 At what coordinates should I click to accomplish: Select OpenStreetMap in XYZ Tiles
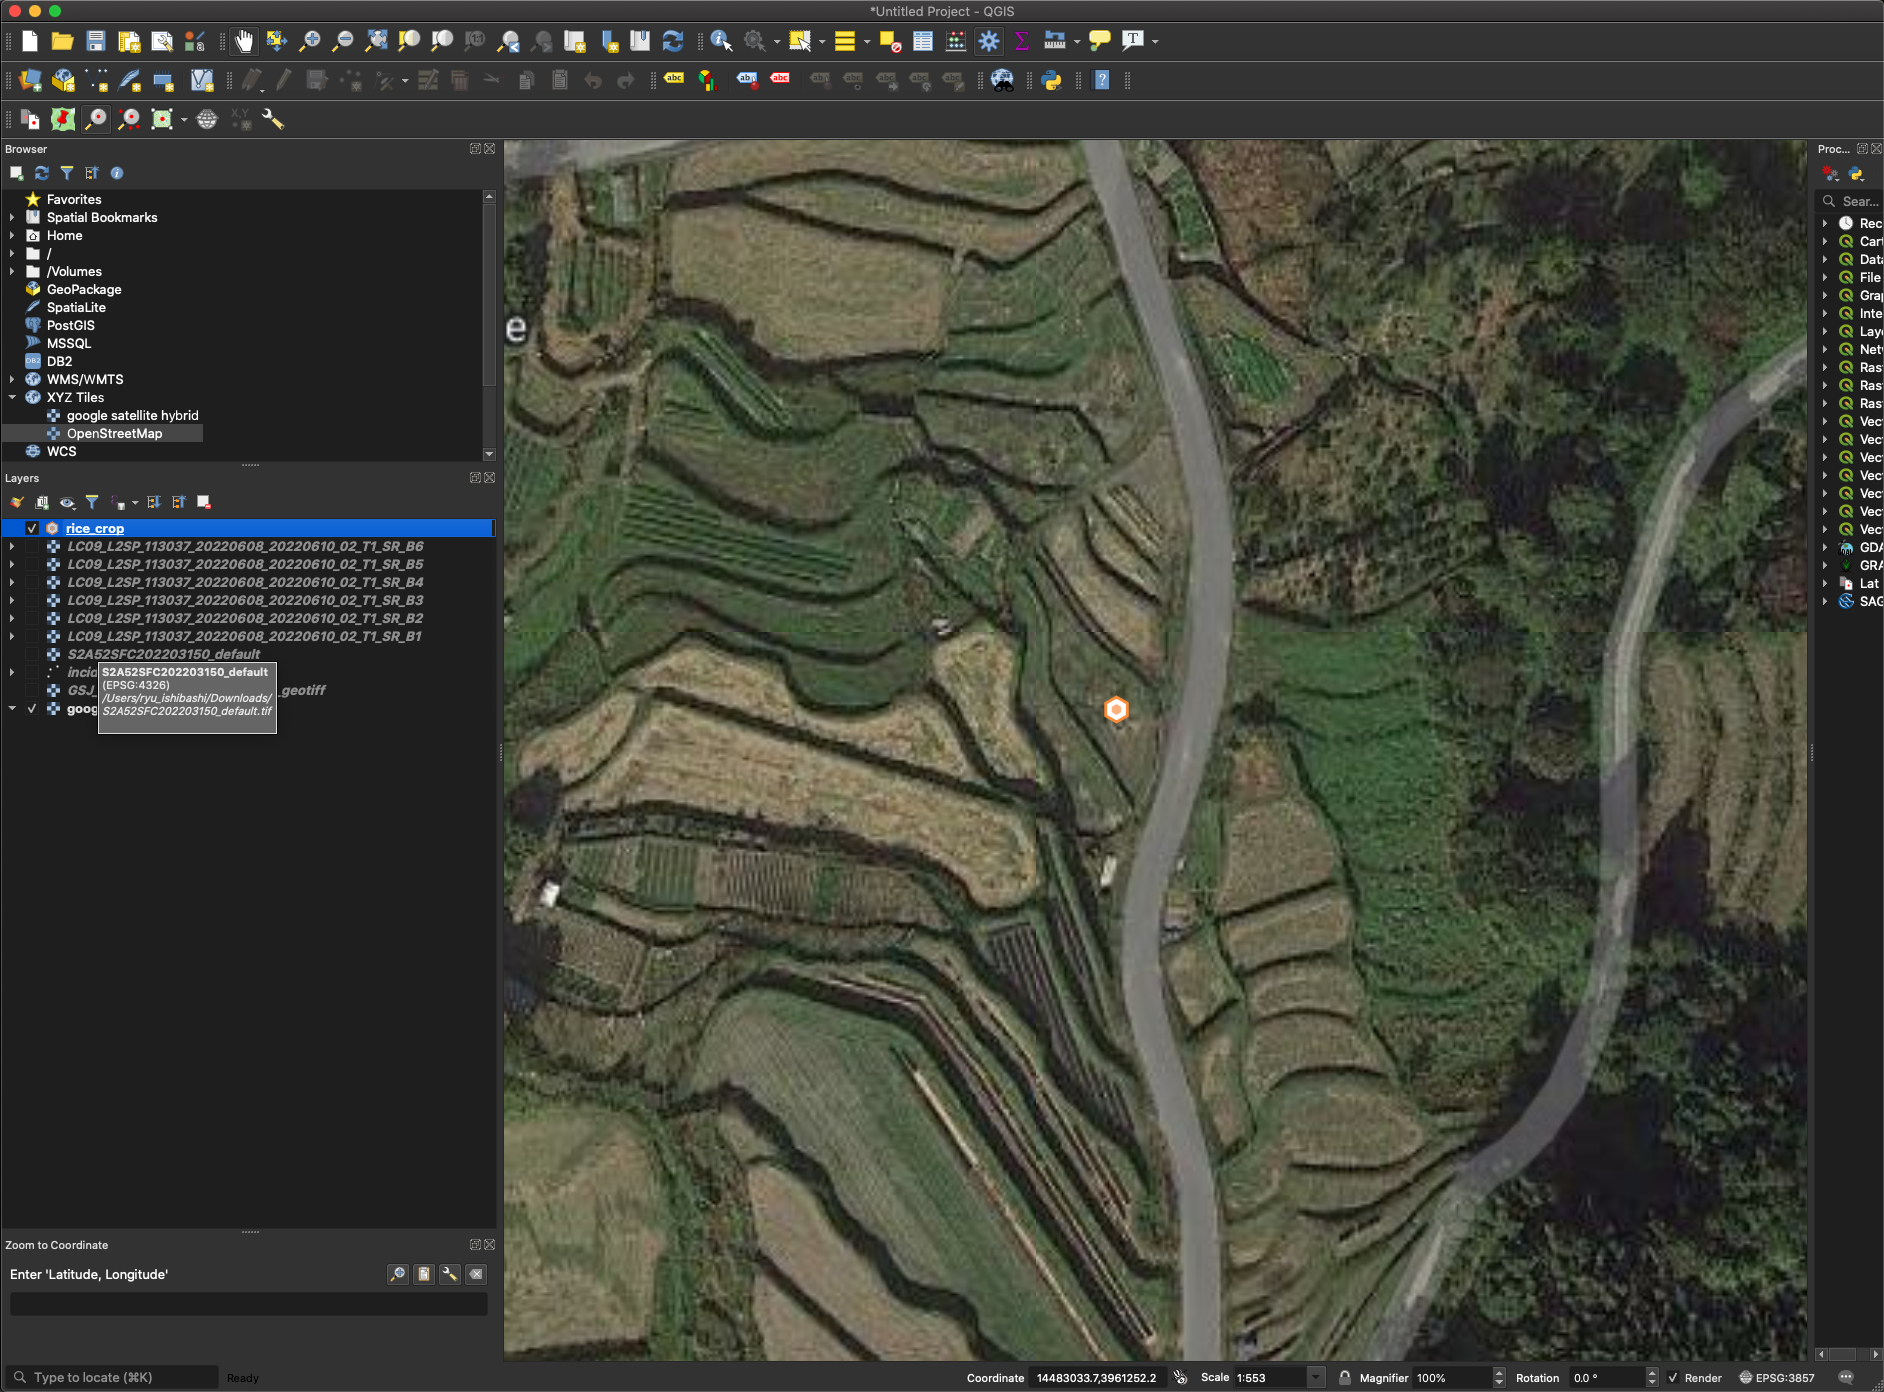coord(114,433)
